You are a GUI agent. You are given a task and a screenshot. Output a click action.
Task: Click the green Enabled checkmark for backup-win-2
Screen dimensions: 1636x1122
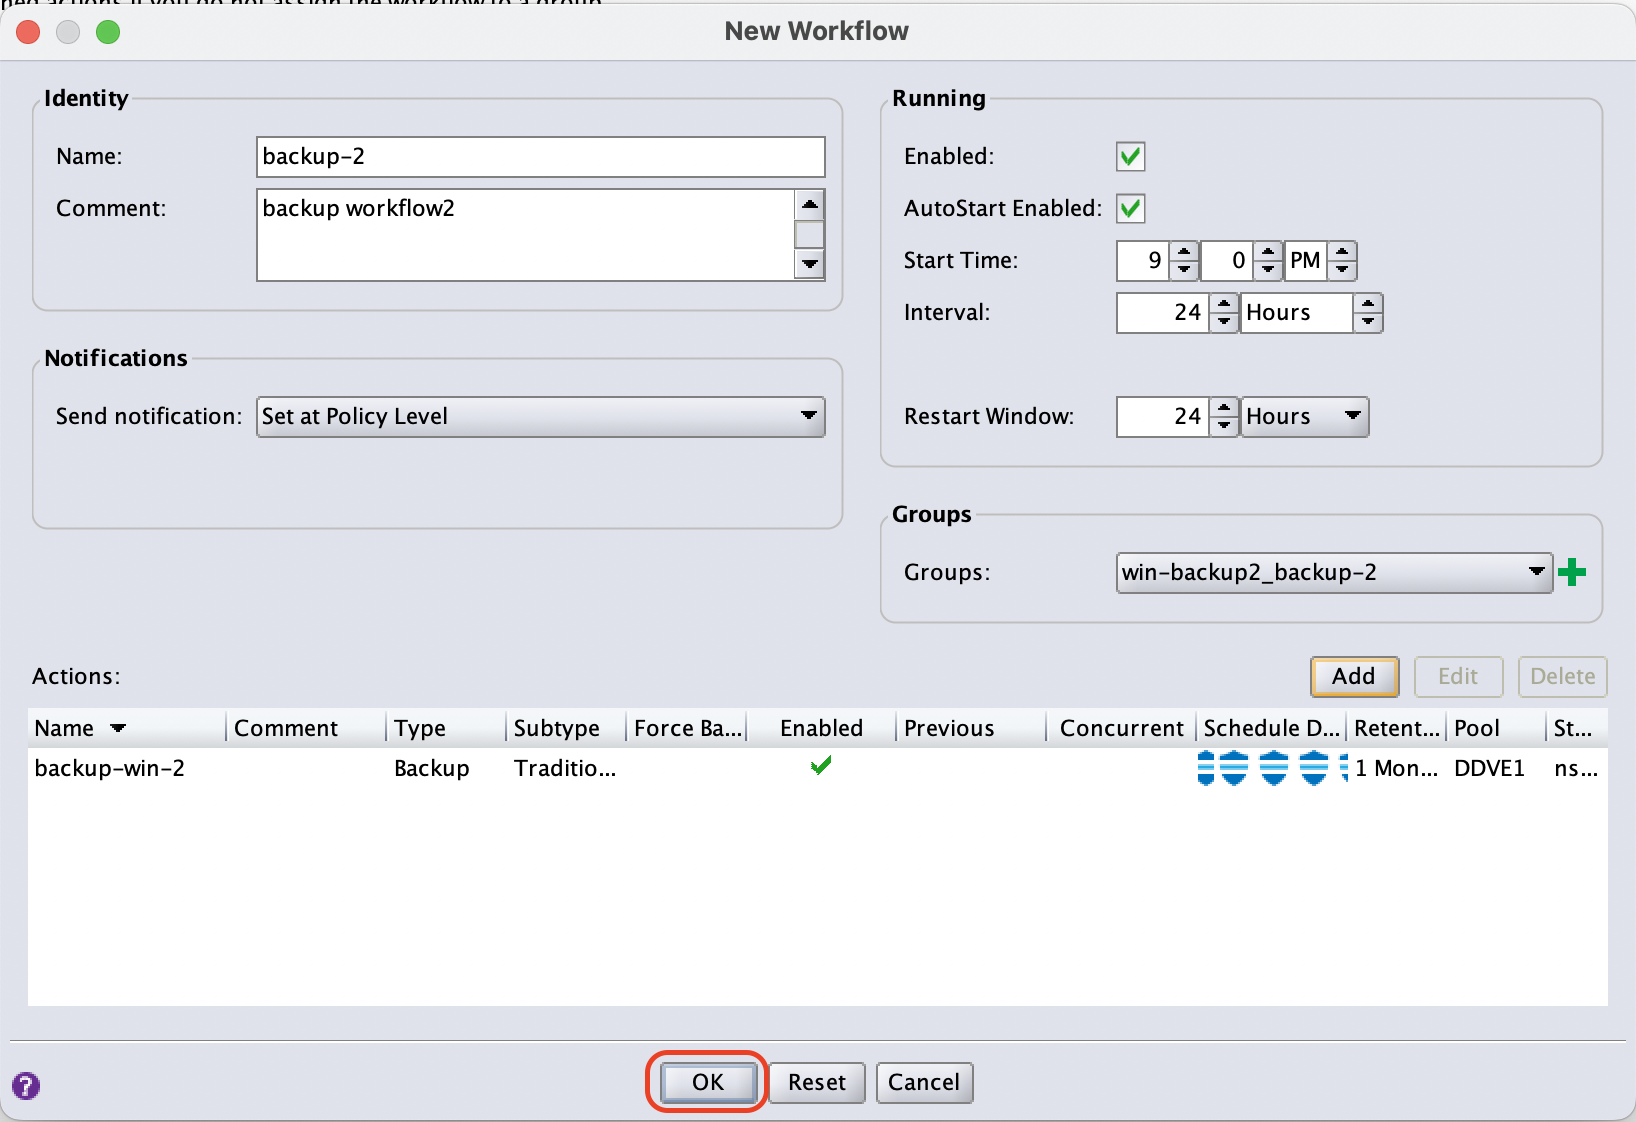pos(821,766)
